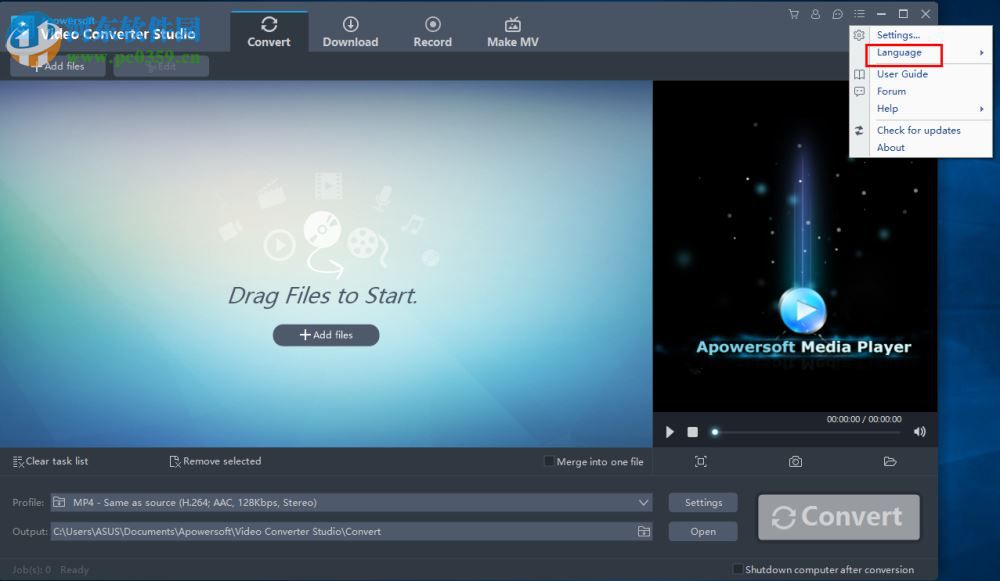Take a snapshot with the camera icon
This screenshot has height=581, width=1000.
(x=795, y=461)
